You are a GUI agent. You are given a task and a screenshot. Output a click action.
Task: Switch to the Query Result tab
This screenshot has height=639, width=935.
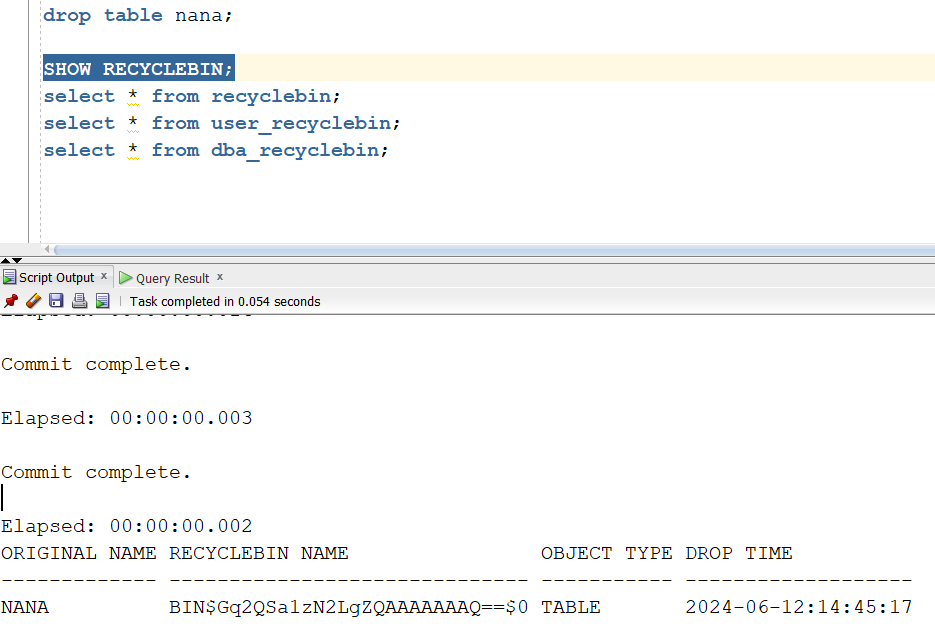coord(172,278)
